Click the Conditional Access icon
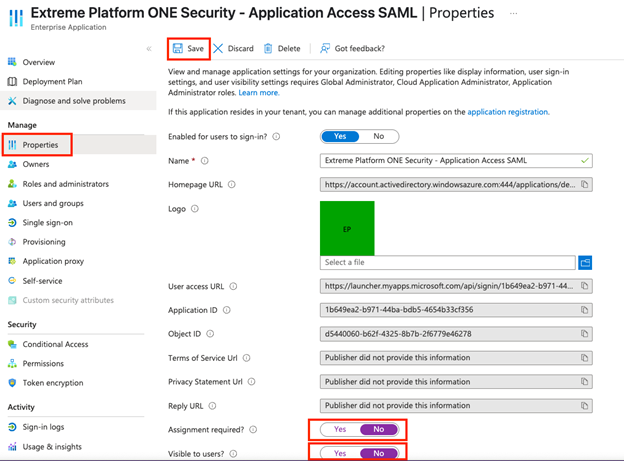Screen dimensions: 624x461 pyautogui.click(x=12, y=344)
